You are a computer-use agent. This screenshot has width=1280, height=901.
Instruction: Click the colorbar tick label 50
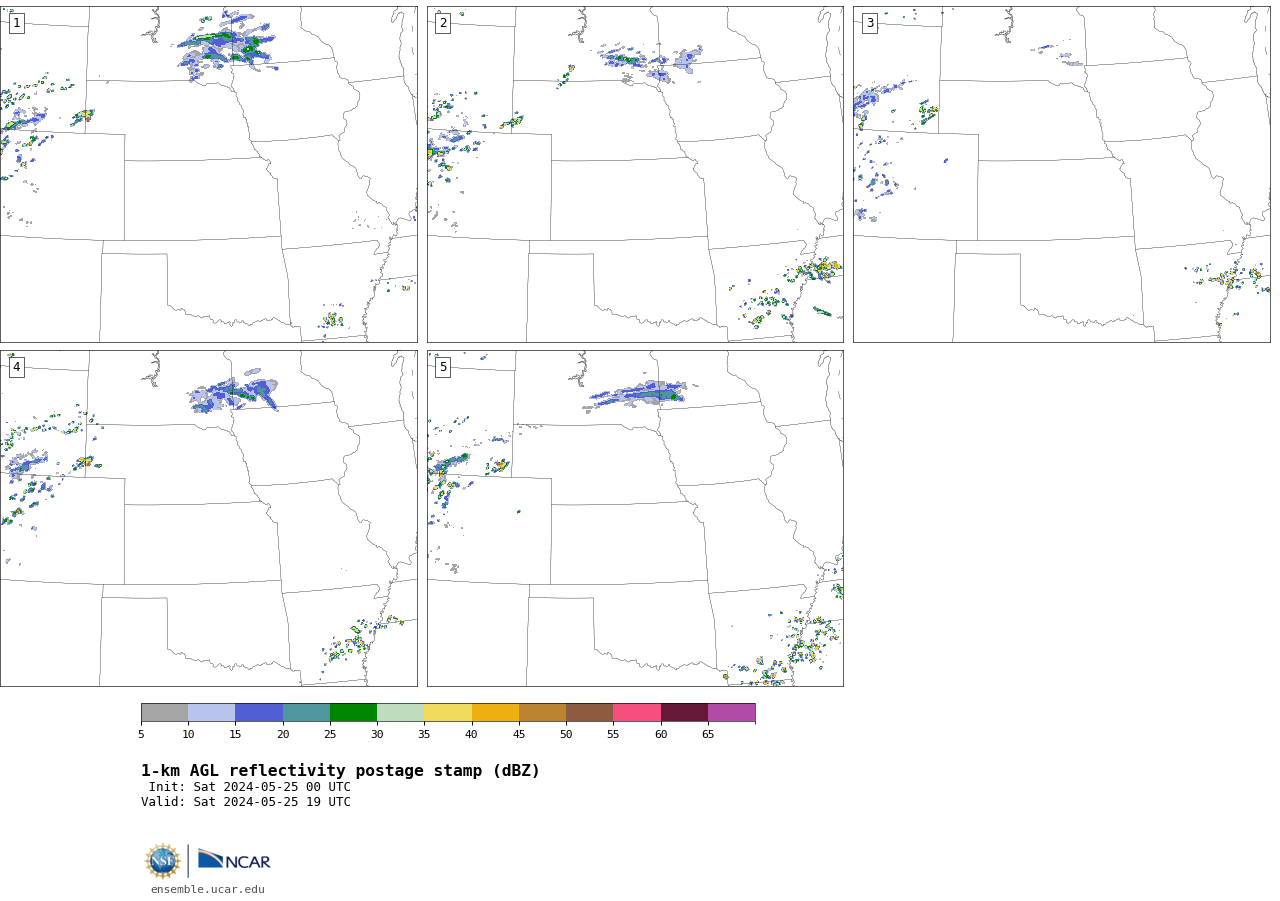tap(566, 735)
